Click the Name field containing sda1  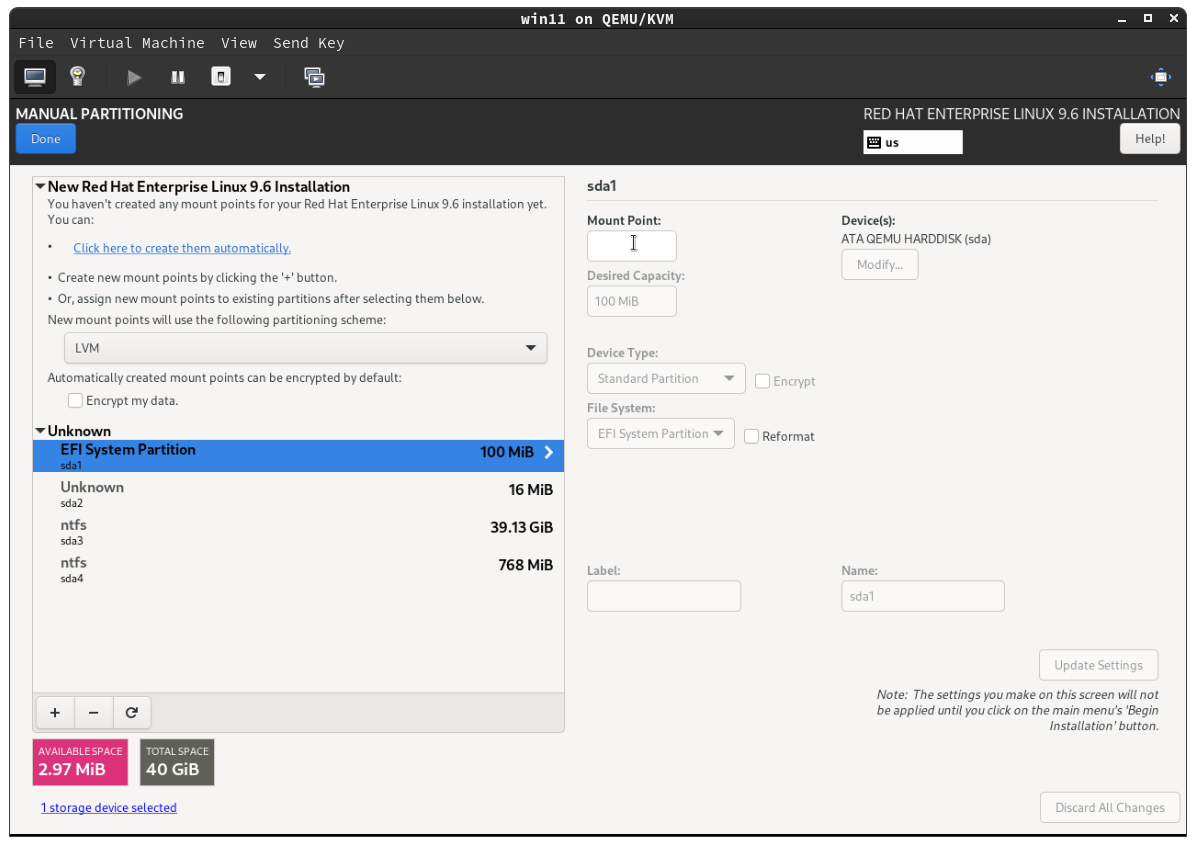click(x=922, y=596)
